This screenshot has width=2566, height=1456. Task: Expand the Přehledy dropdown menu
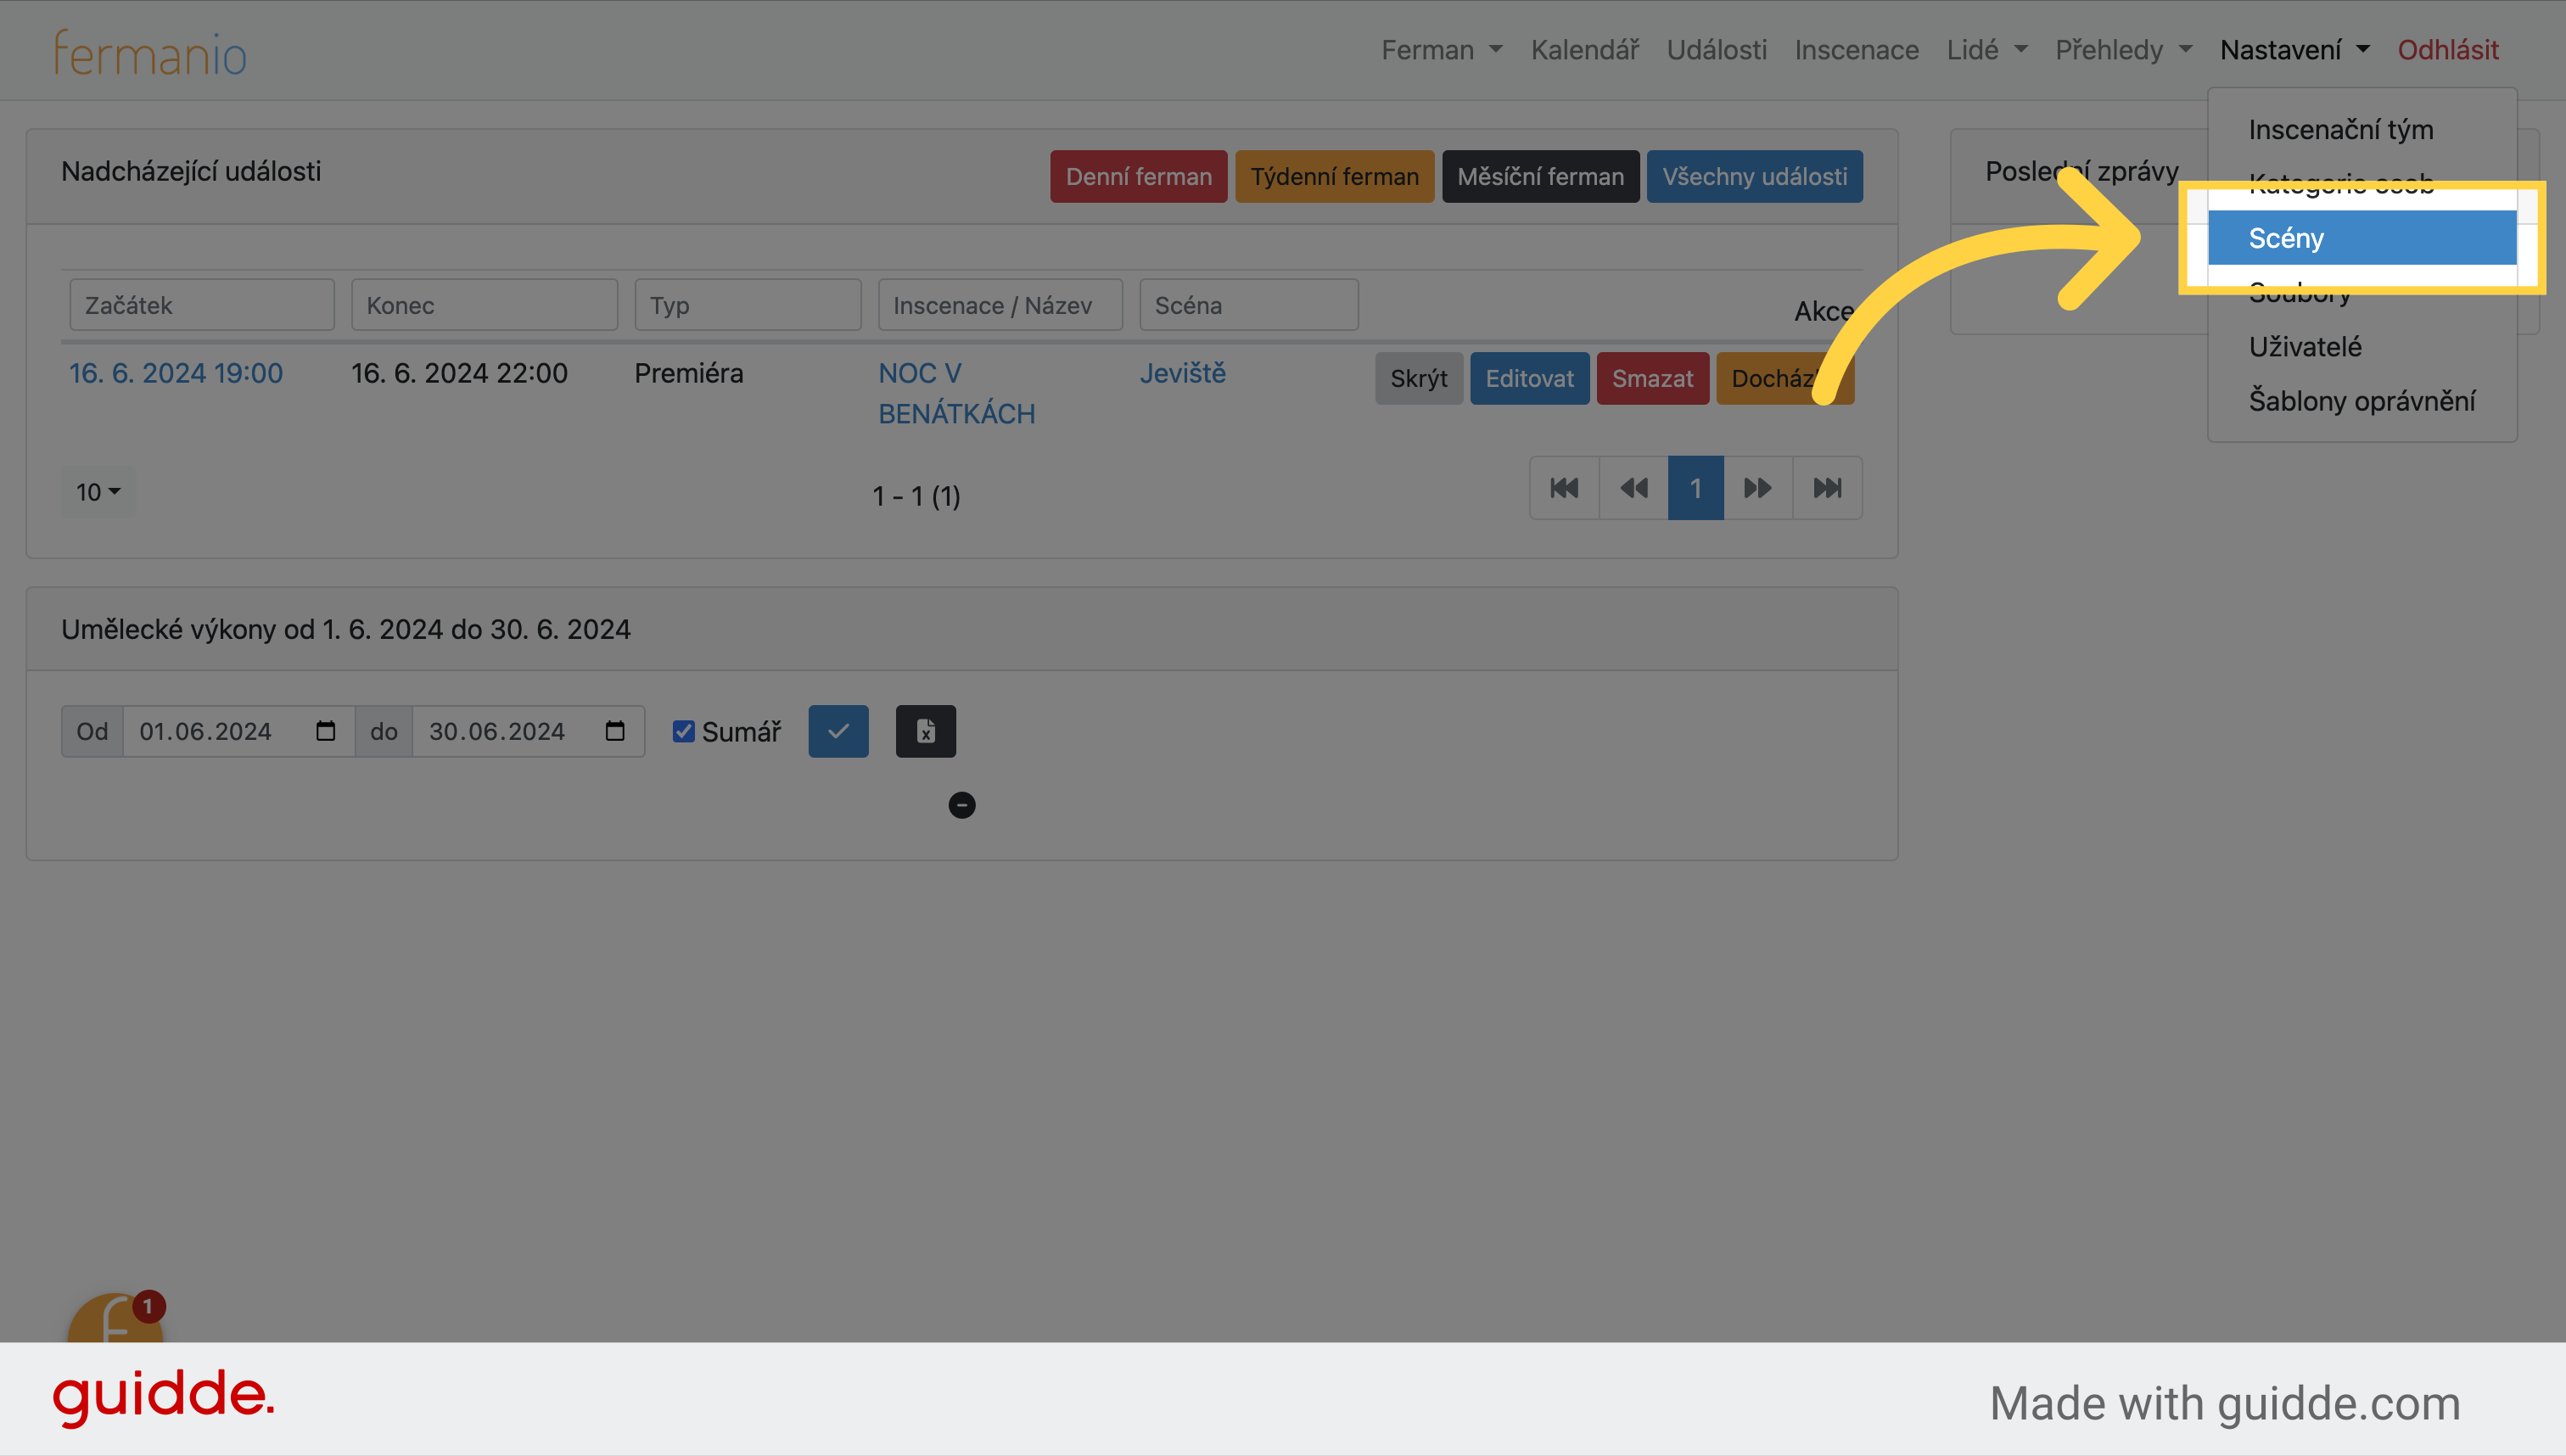click(x=2123, y=50)
